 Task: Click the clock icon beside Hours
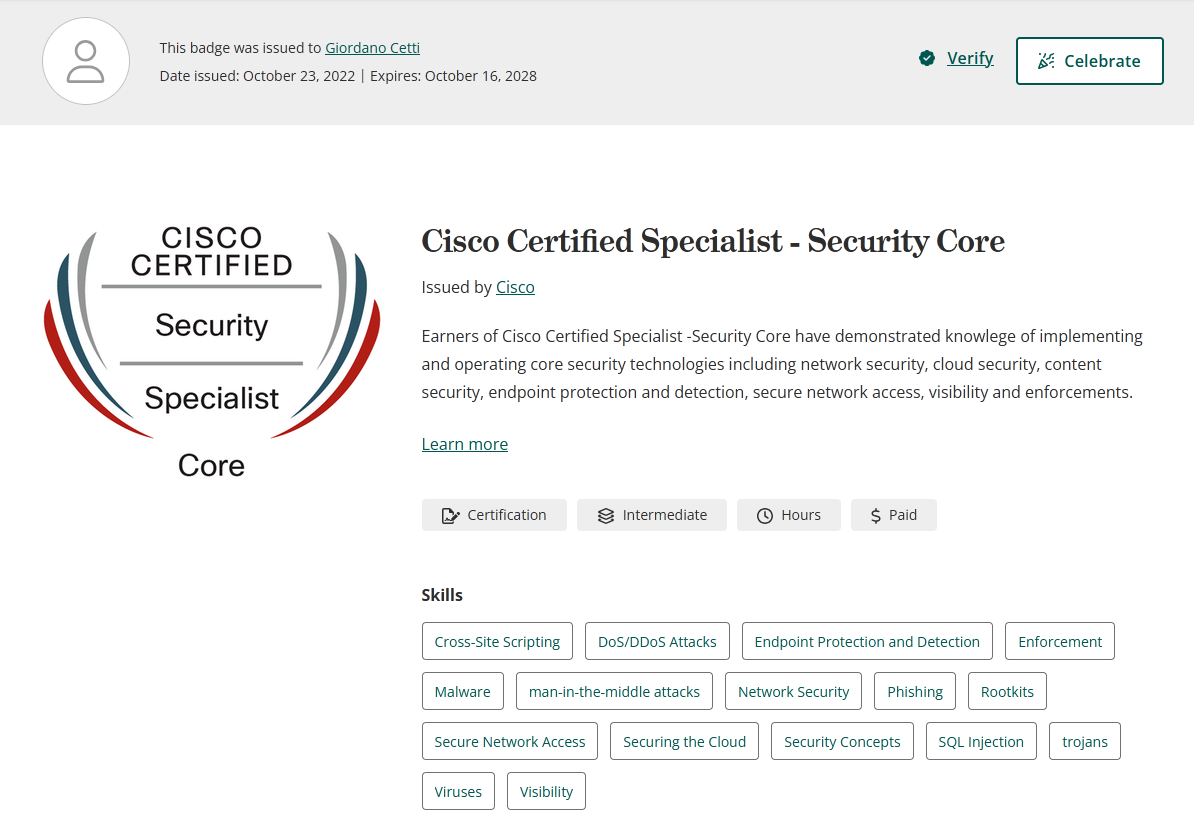pyautogui.click(x=765, y=515)
